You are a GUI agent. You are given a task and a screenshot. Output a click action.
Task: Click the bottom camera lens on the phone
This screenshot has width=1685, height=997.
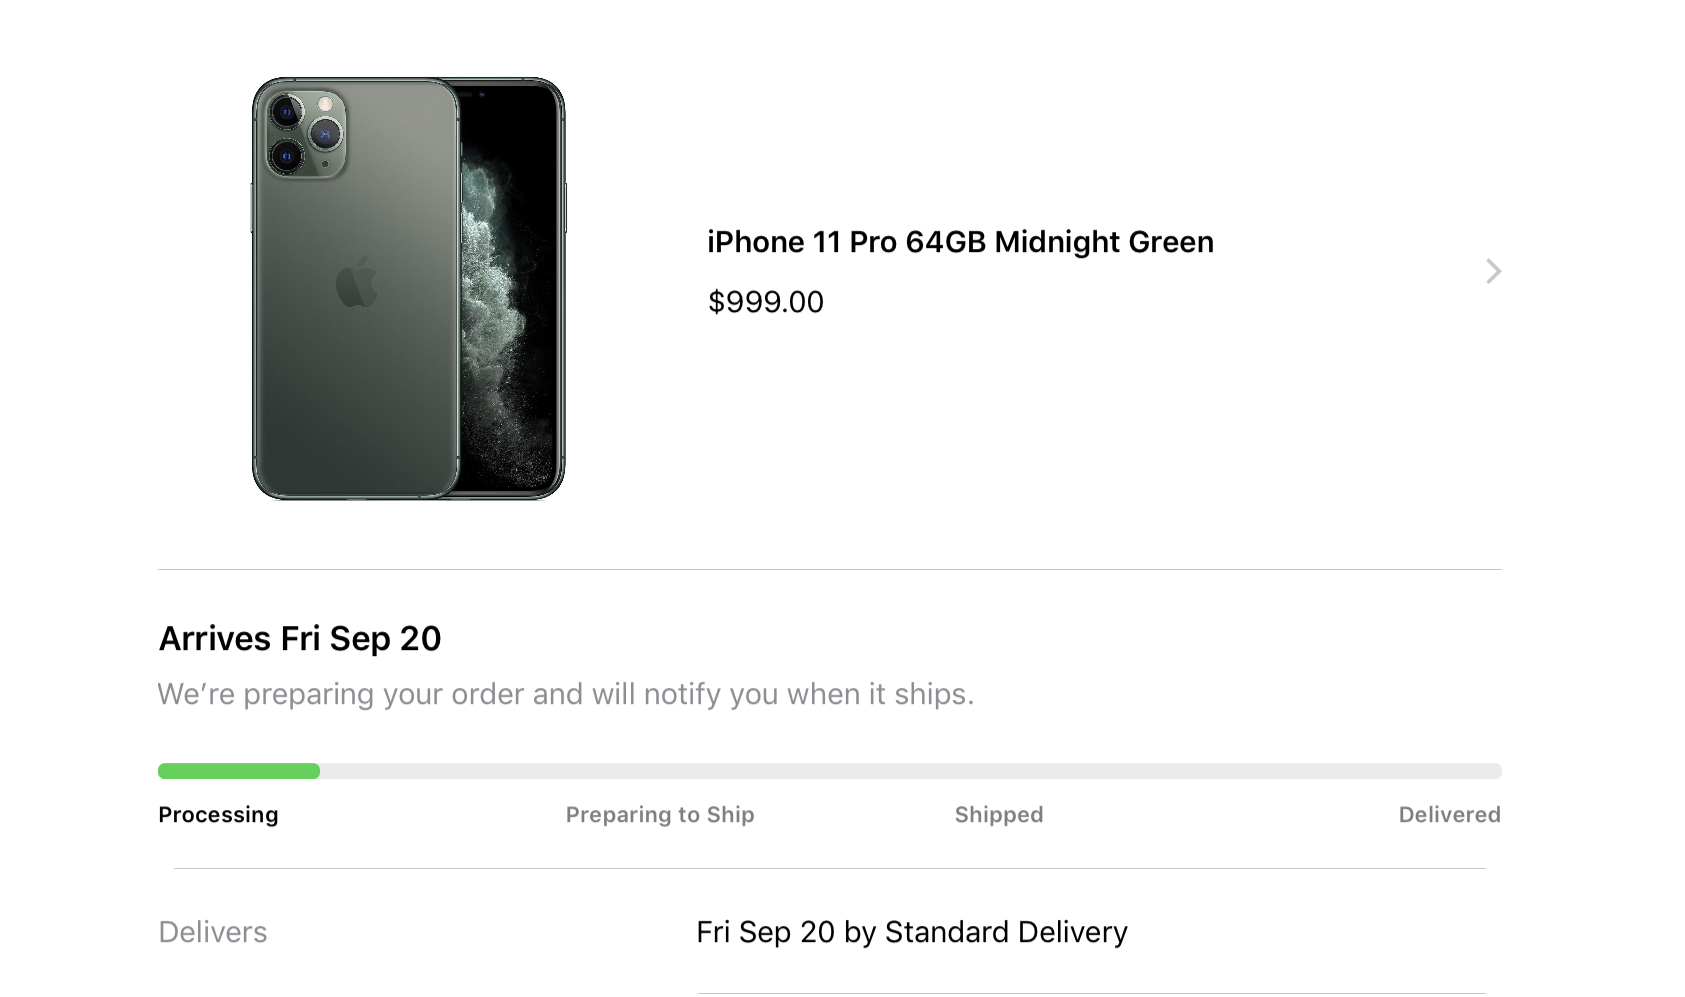287,157
